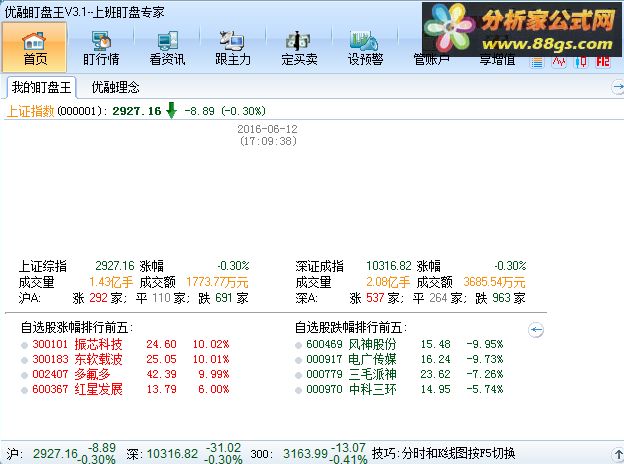Image resolution: width=624 pixels, height=464 pixels.
Task: Select stock 002407 多氟多
Action: [x=72, y=374]
